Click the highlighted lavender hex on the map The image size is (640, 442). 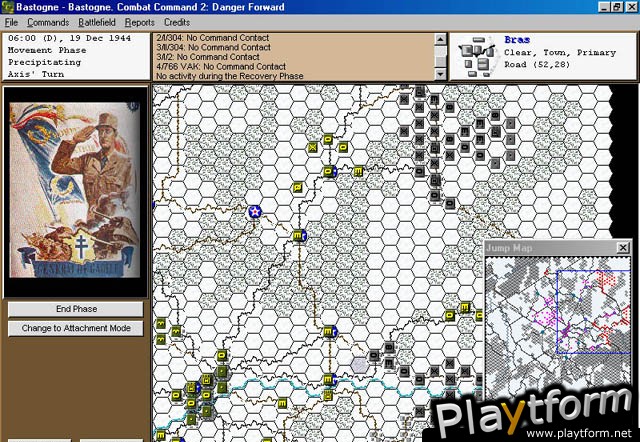click(x=360, y=364)
